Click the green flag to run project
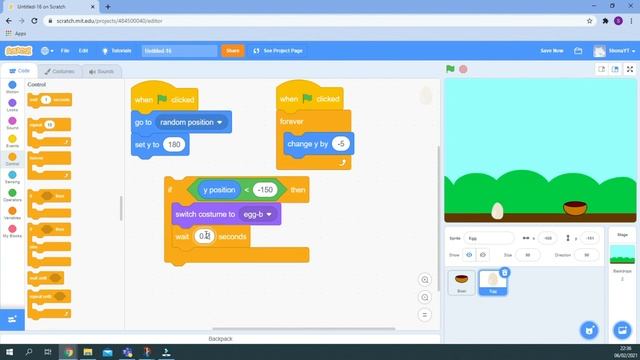Viewport: 640px width, 360px height. click(450, 69)
